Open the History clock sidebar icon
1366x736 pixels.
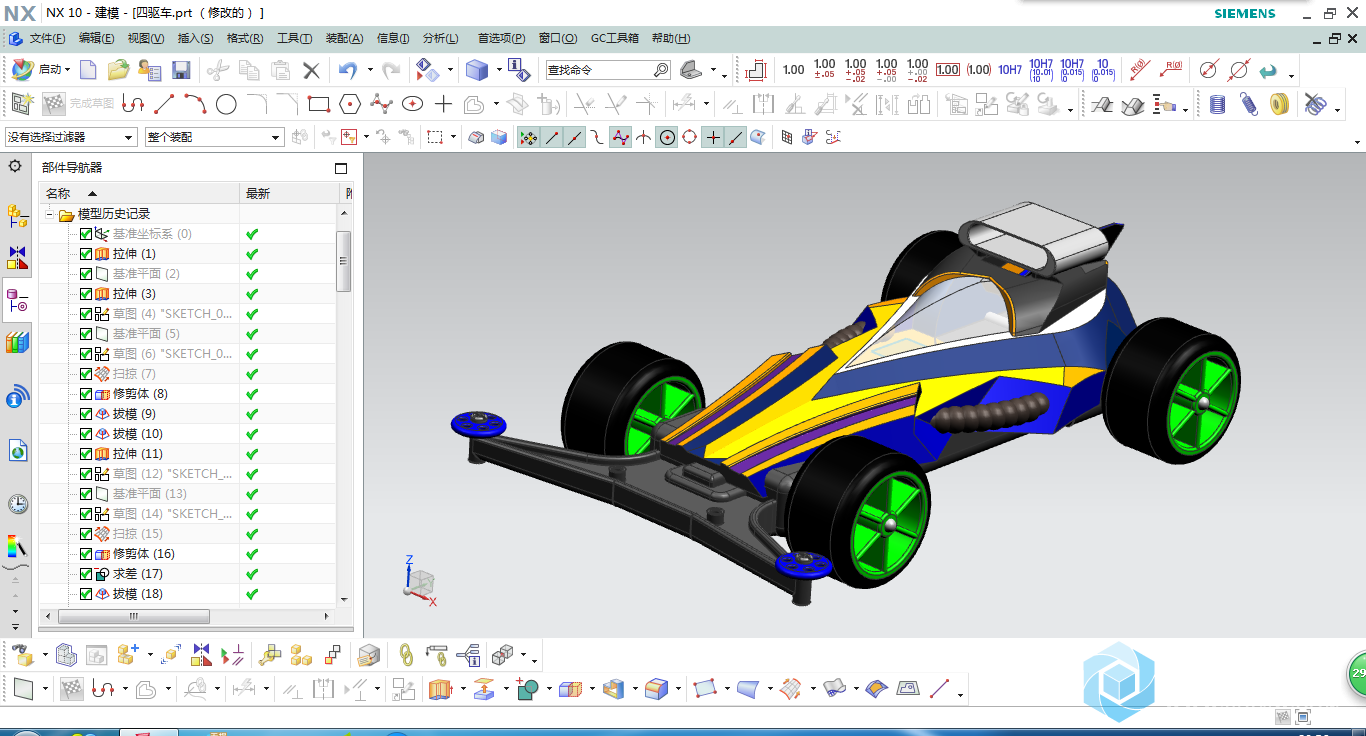(17, 503)
